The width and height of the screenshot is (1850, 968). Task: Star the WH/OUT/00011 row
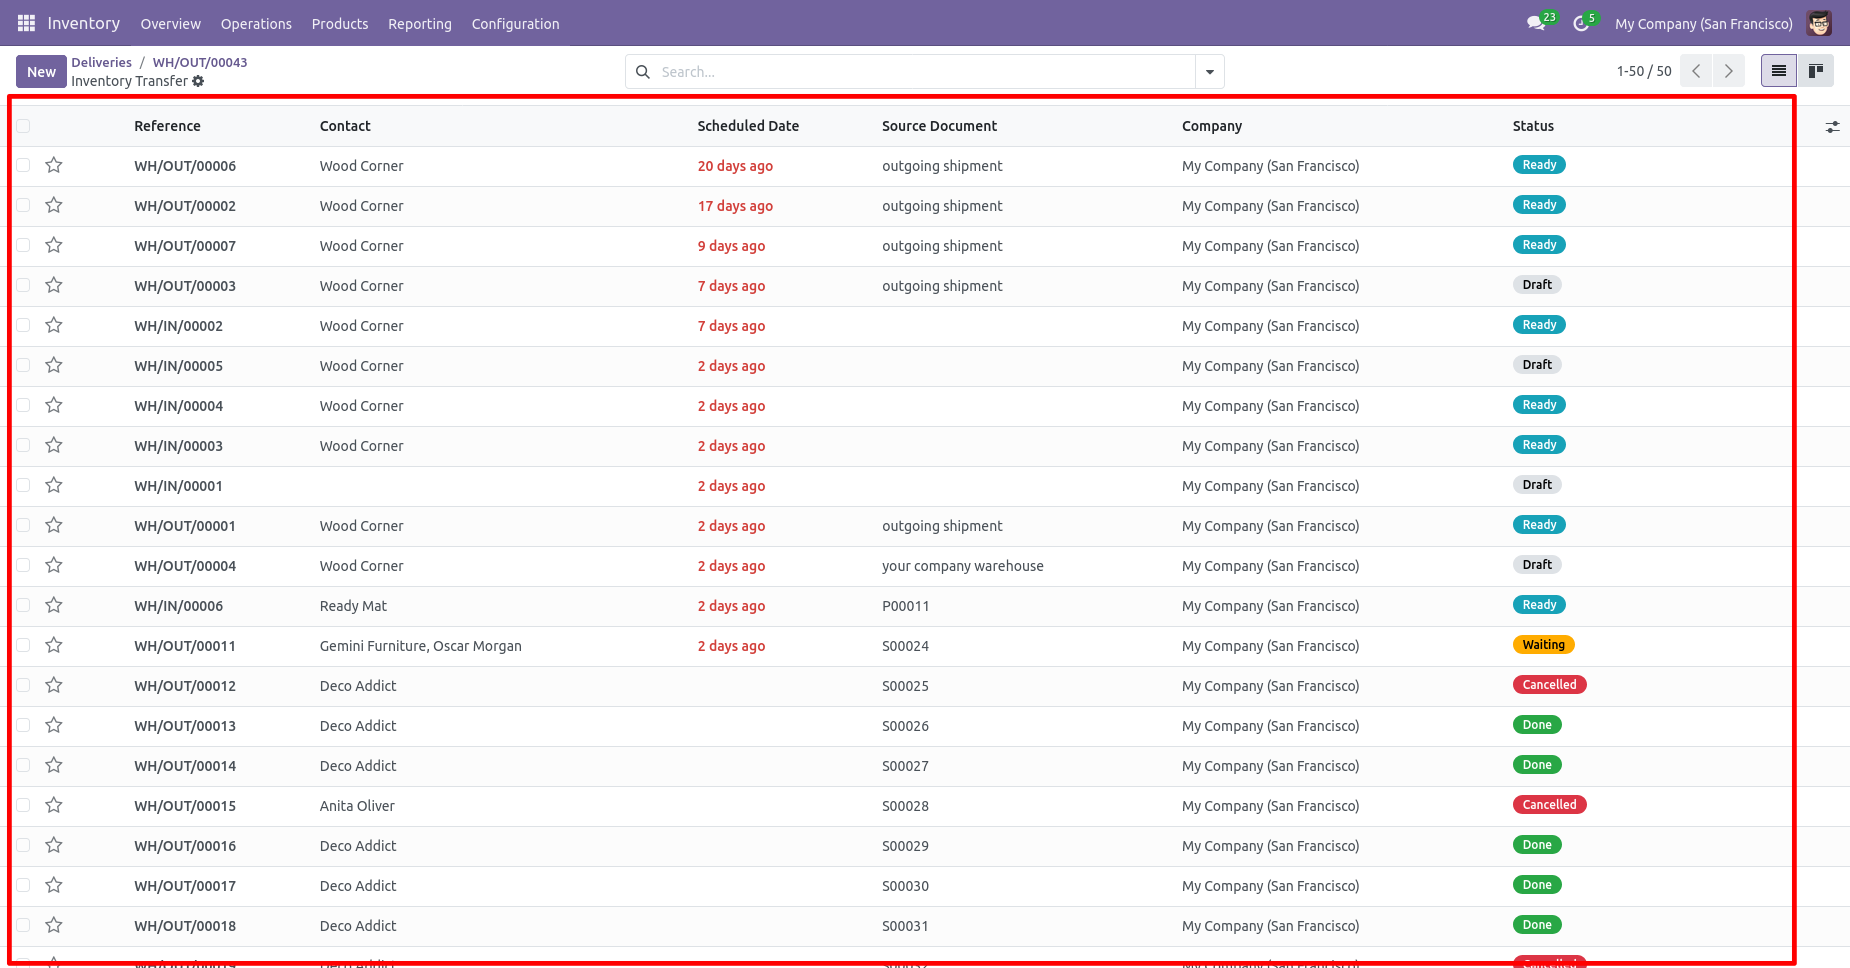pos(54,645)
